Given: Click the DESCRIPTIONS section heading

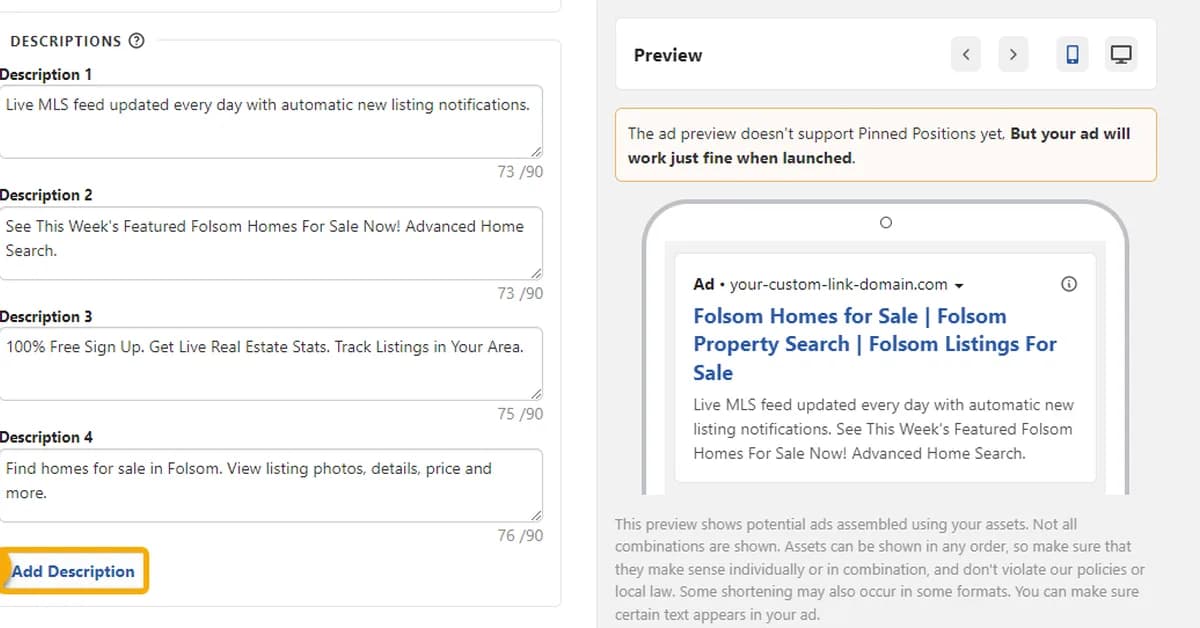Looking at the screenshot, I should (x=66, y=41).
